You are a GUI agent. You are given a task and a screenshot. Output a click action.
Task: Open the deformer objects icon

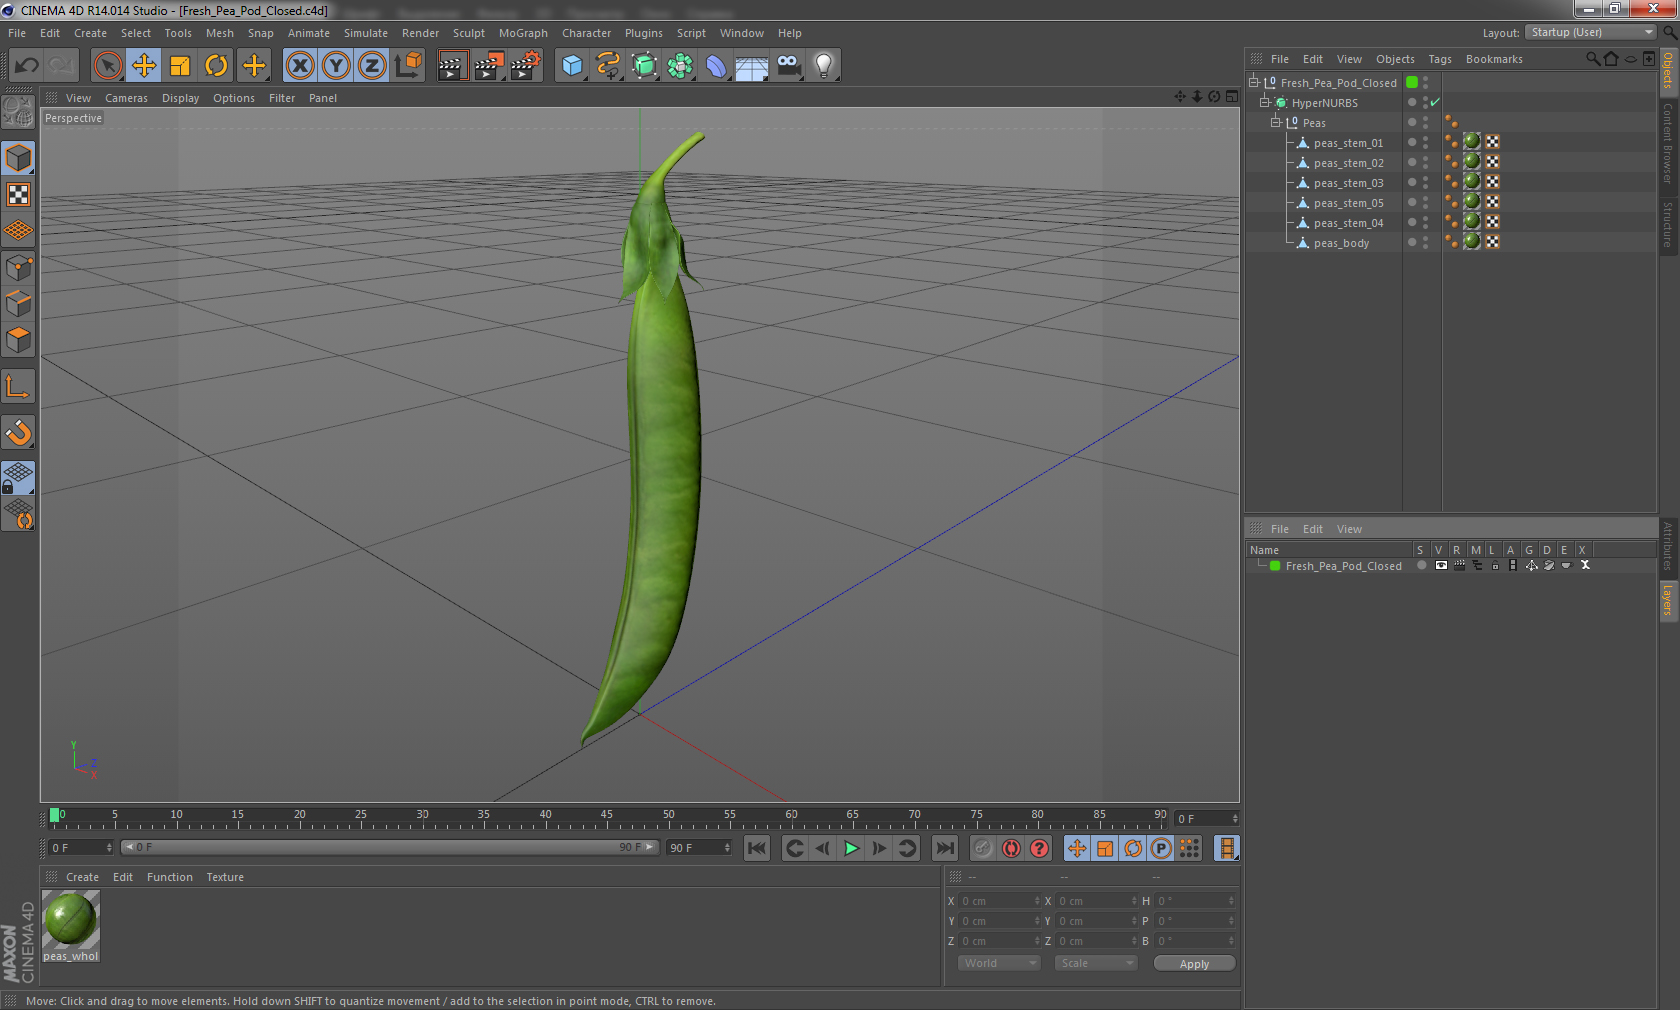(x=716, y=66)
